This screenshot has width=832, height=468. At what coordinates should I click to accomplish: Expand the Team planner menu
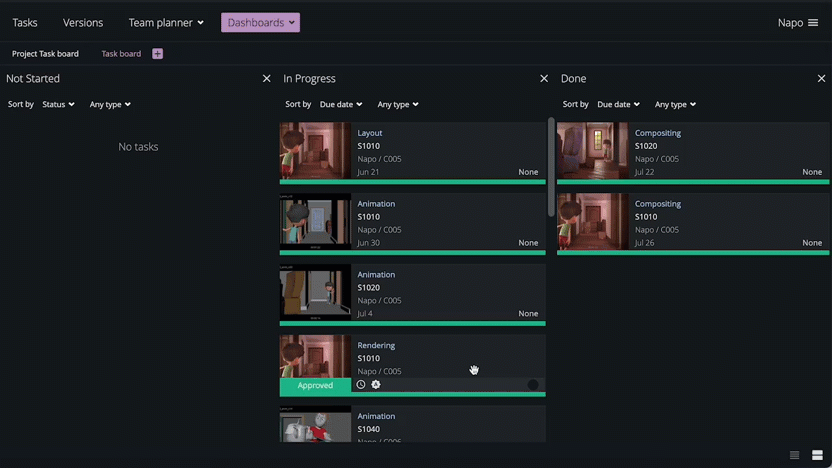tap(166, 23)
